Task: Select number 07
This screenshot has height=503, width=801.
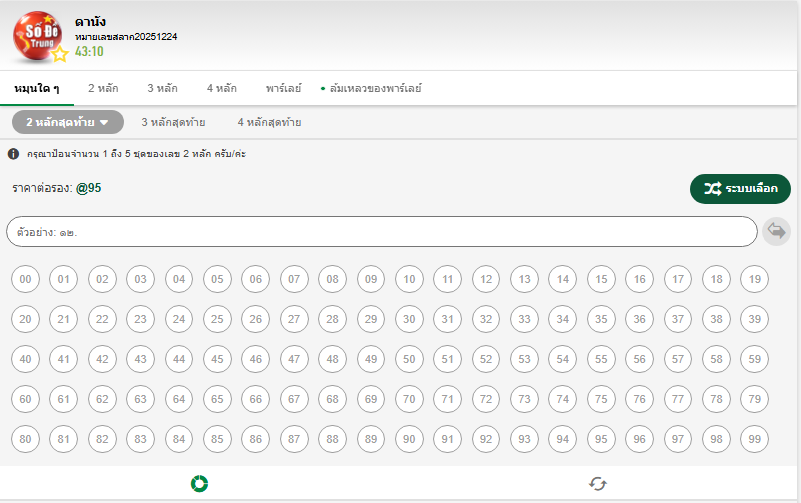Action: pos(294,279)
